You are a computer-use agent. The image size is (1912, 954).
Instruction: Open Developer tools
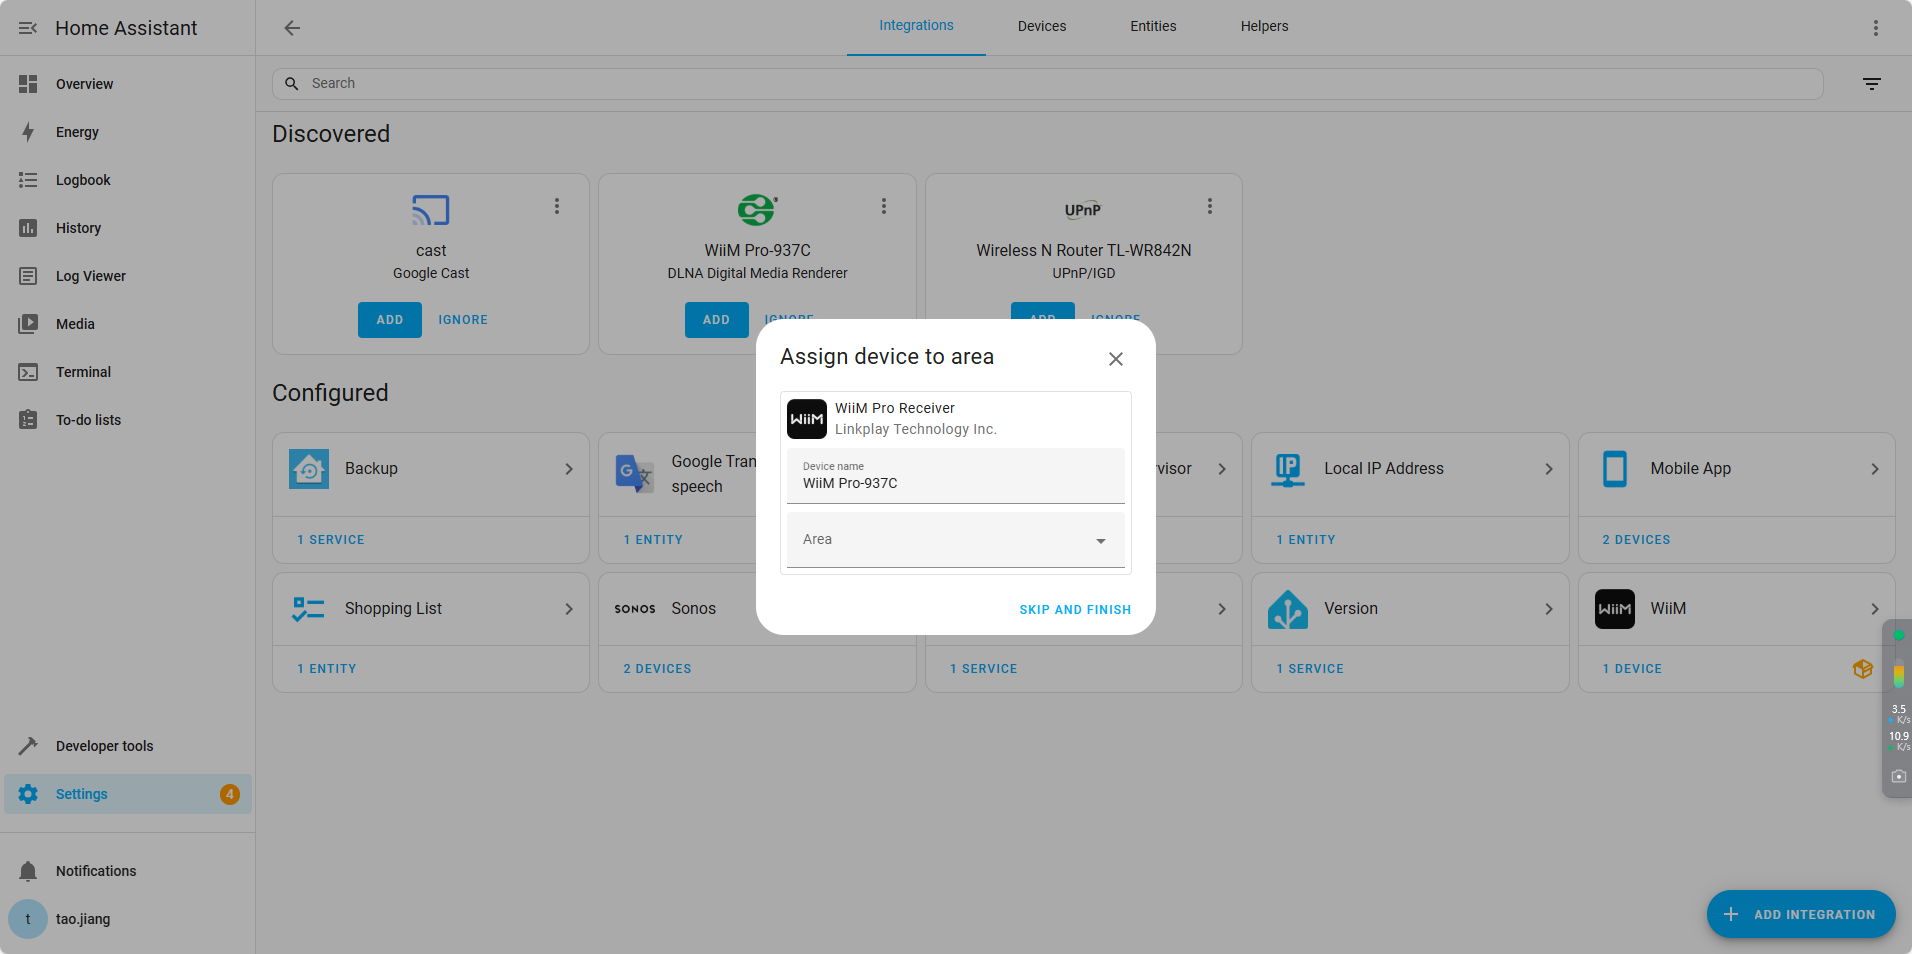coord(128,746)
